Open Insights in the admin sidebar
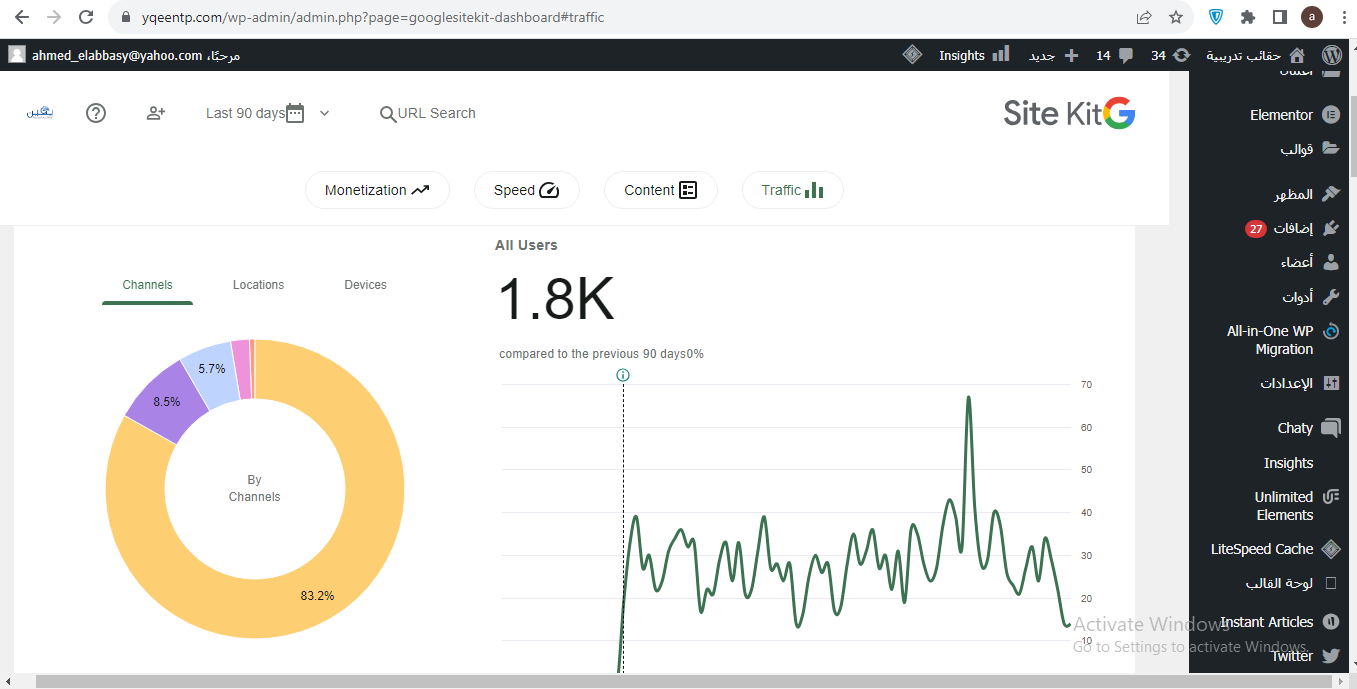The height and width of the screenshot is (689, 1357). pos(1288,463)
